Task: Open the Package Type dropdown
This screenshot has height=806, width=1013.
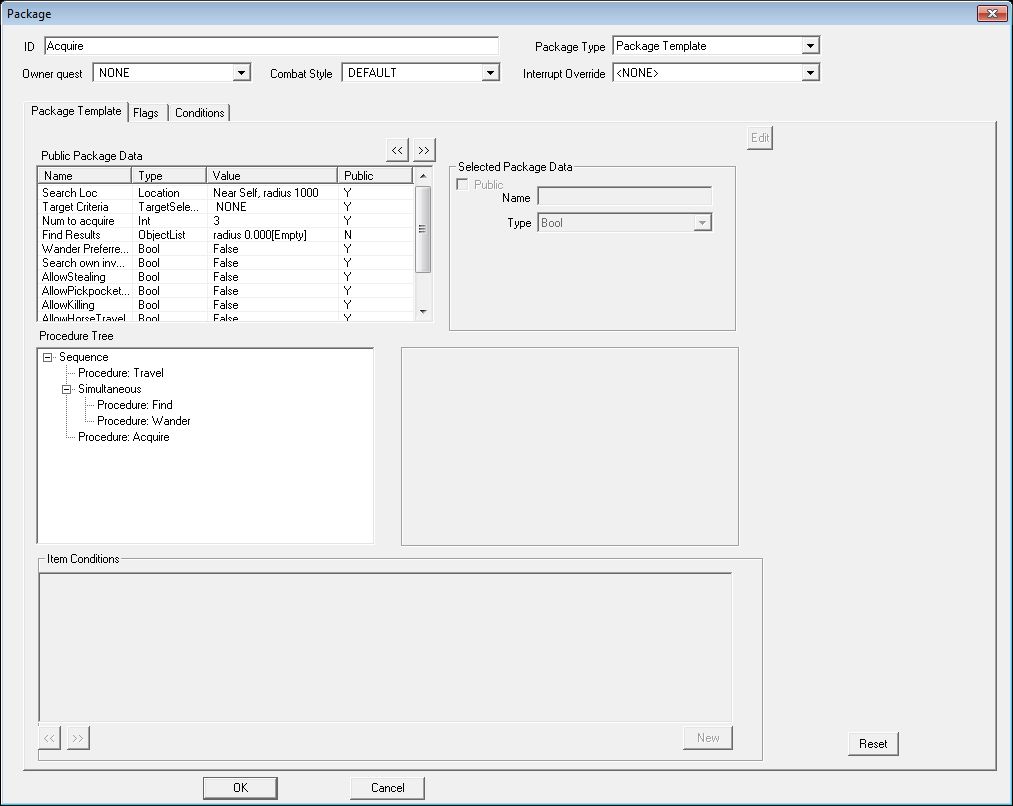Action: pyautogui.click(x=810, y=46)
